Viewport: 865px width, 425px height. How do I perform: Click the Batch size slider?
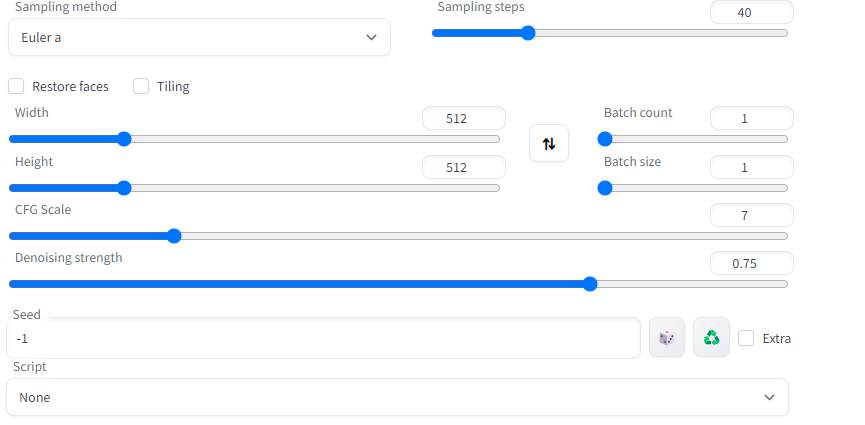695,187
